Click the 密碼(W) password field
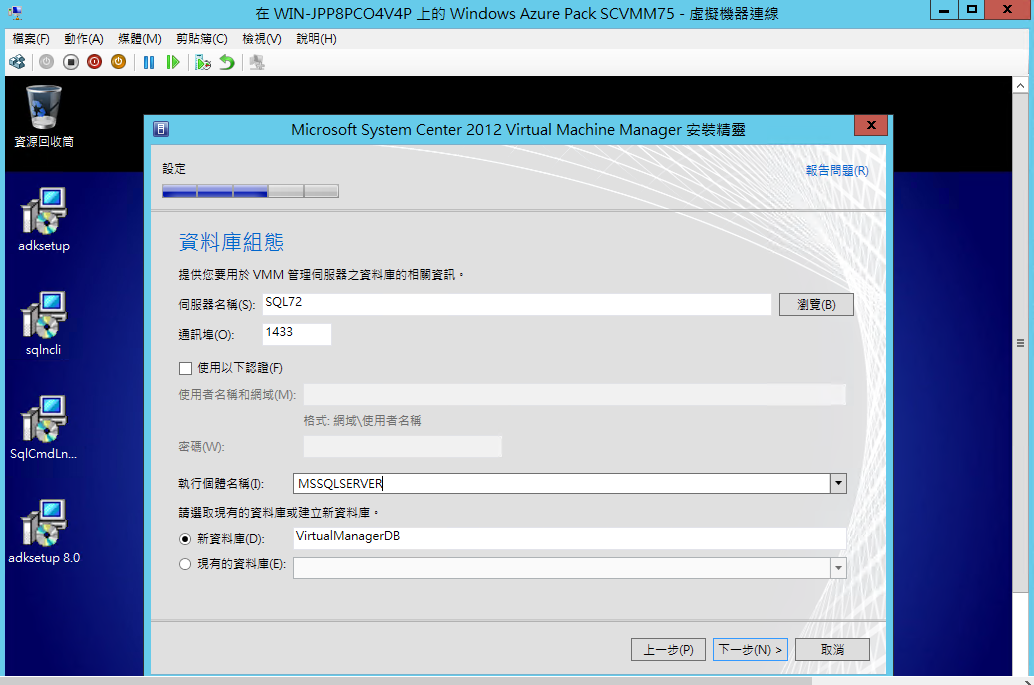 pyautogui.click(x=403, y=446)
